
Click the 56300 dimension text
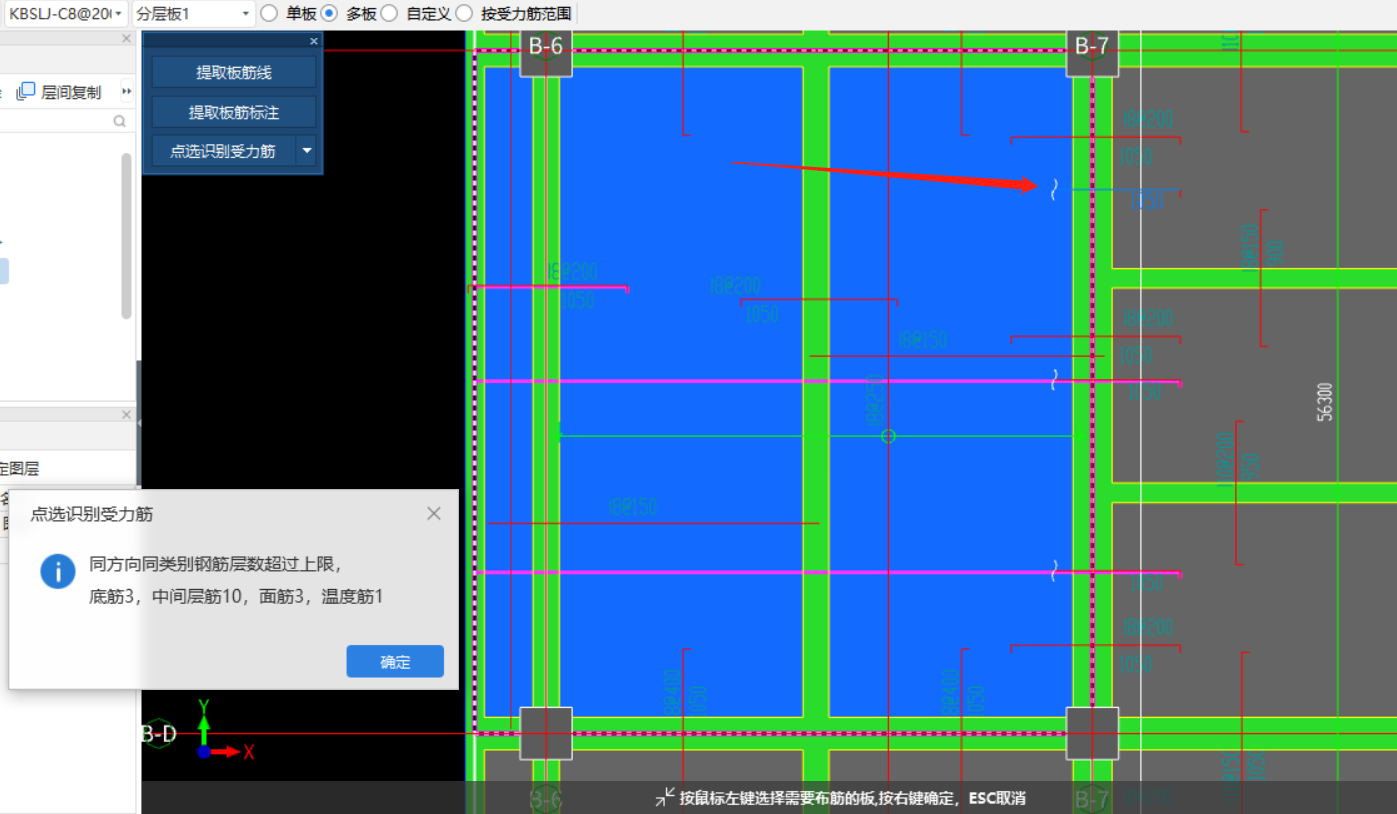[1325, 402]
